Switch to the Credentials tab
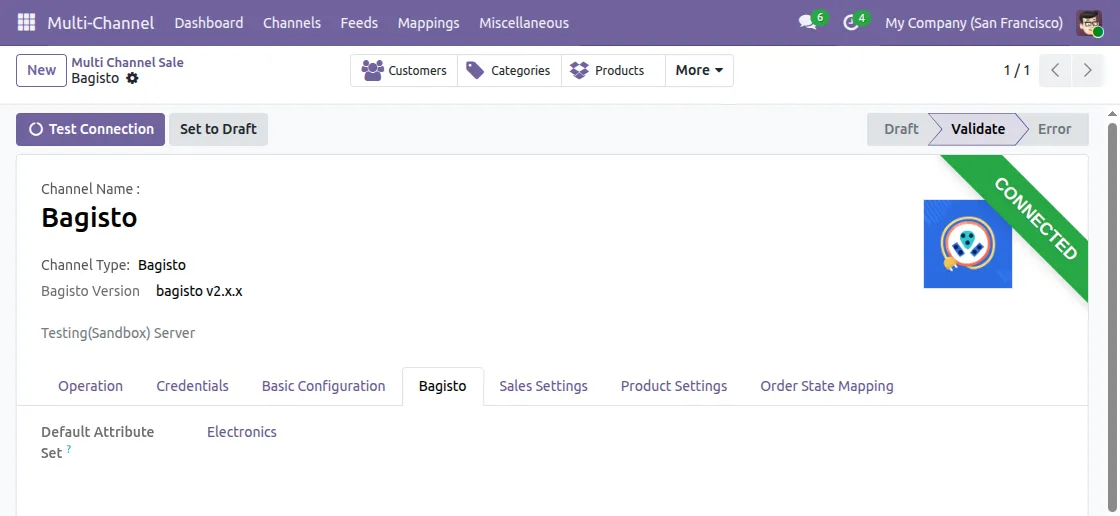This screenshot has height=516, width=1120. (x=192, y=386)
